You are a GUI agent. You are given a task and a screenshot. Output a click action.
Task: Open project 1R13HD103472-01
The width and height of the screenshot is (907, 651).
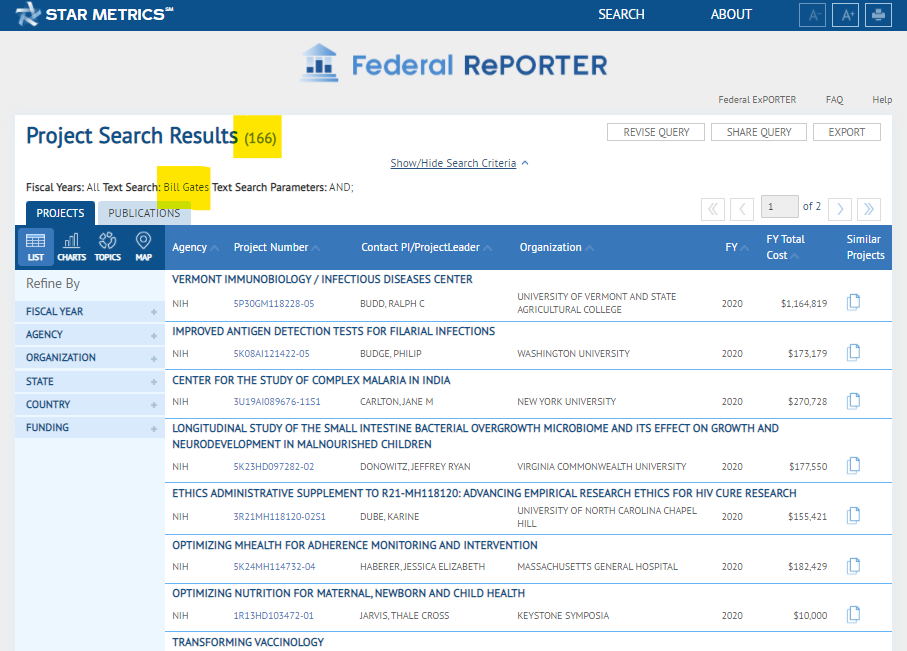point(273,616)
